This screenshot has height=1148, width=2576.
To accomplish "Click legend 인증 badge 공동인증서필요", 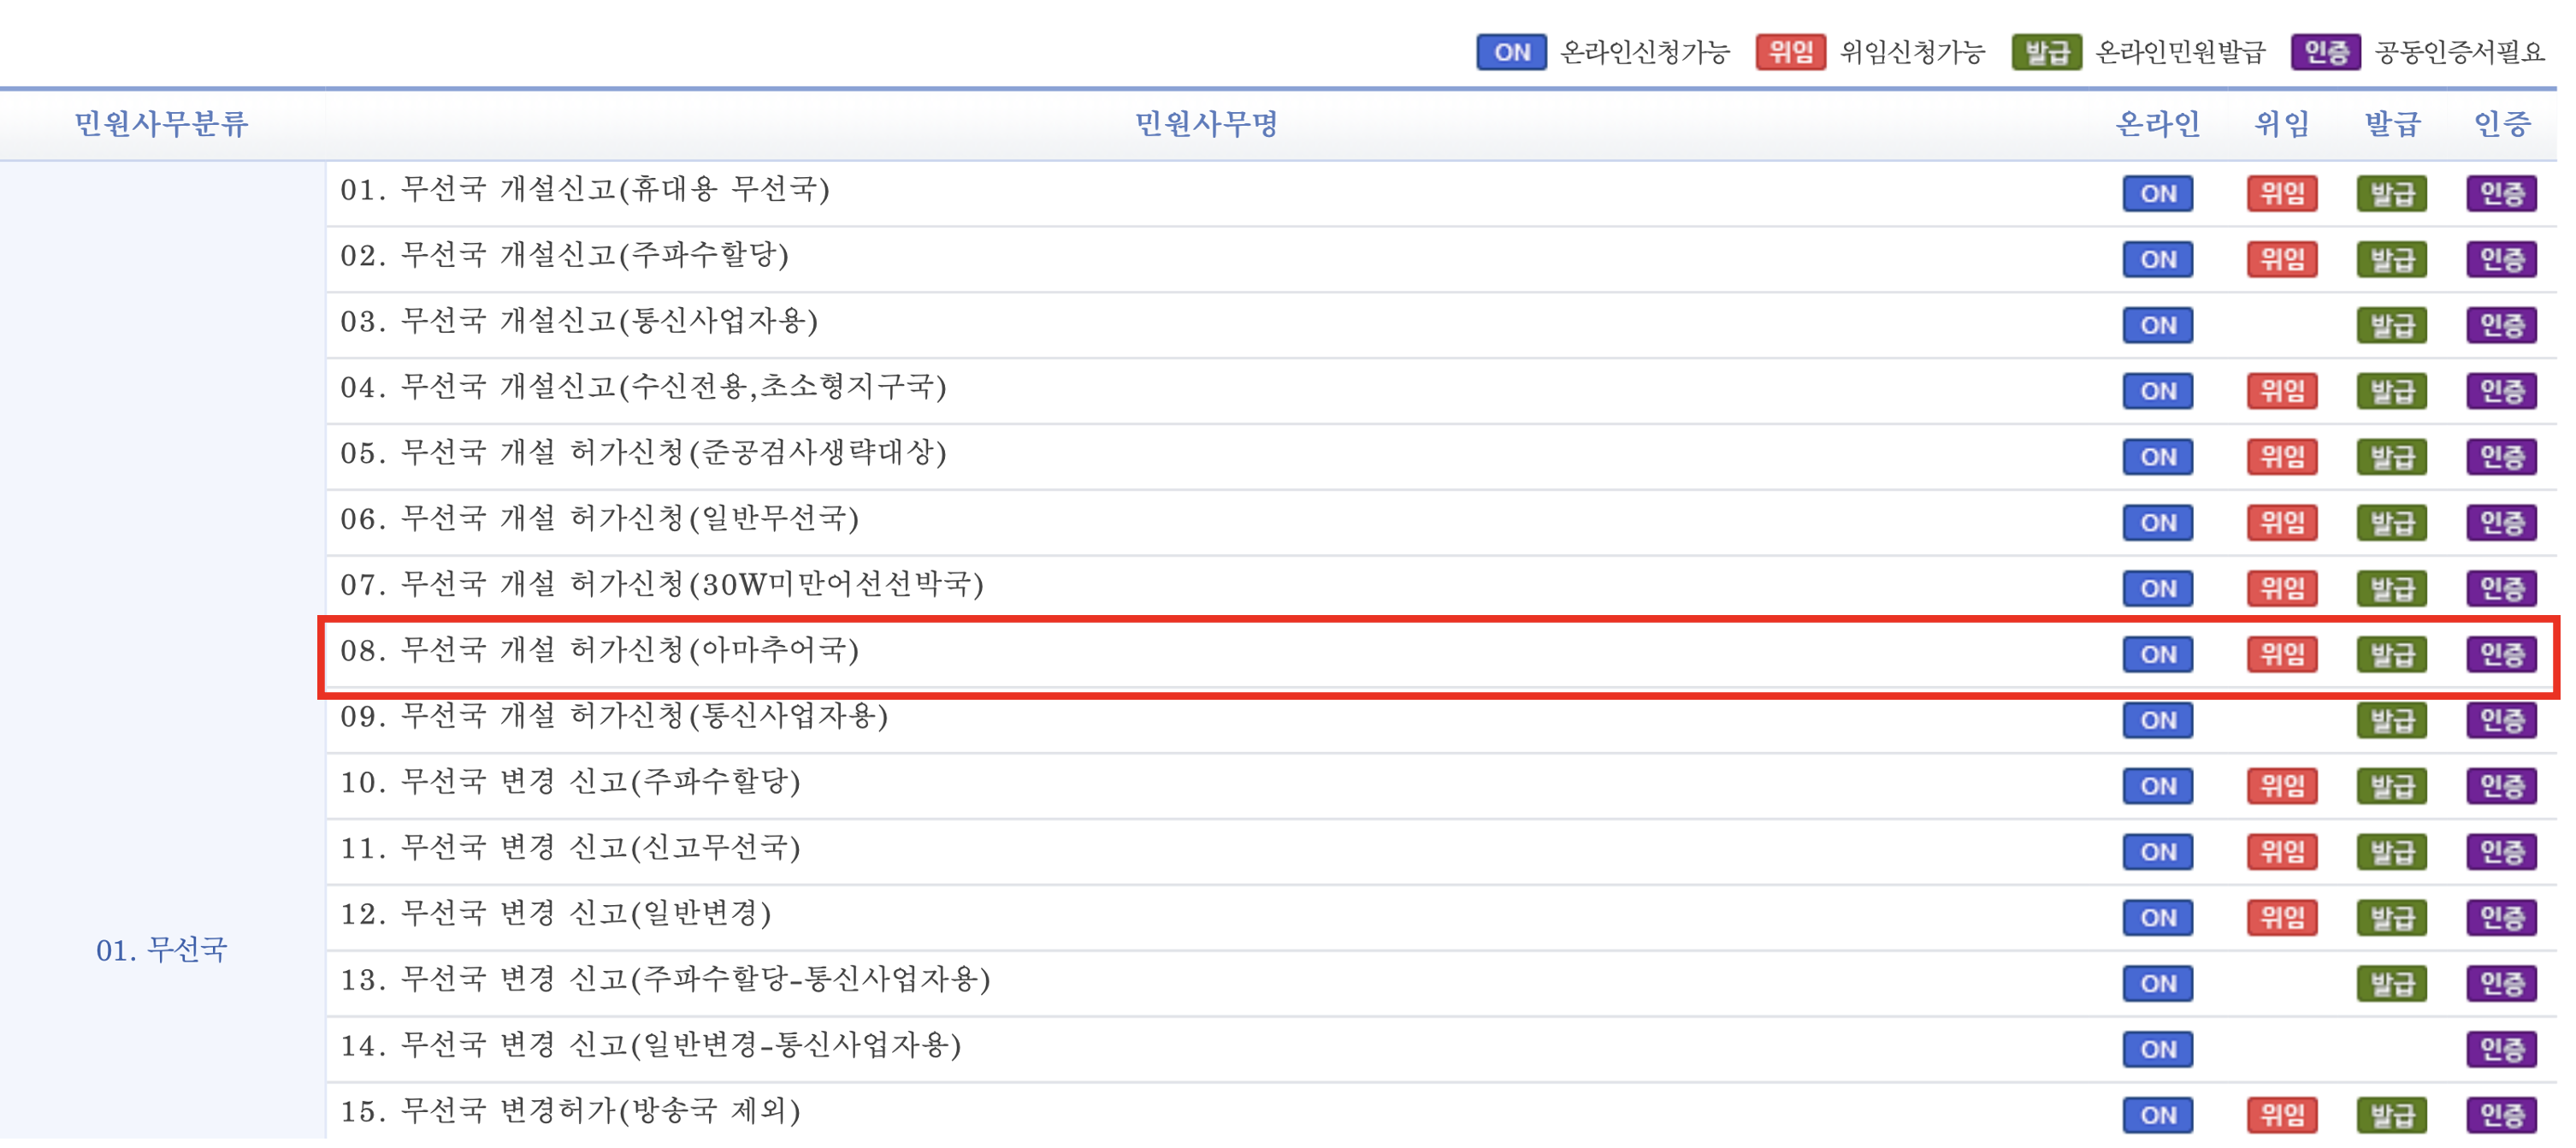I will pyautogui.click(x=2325, y=52).
